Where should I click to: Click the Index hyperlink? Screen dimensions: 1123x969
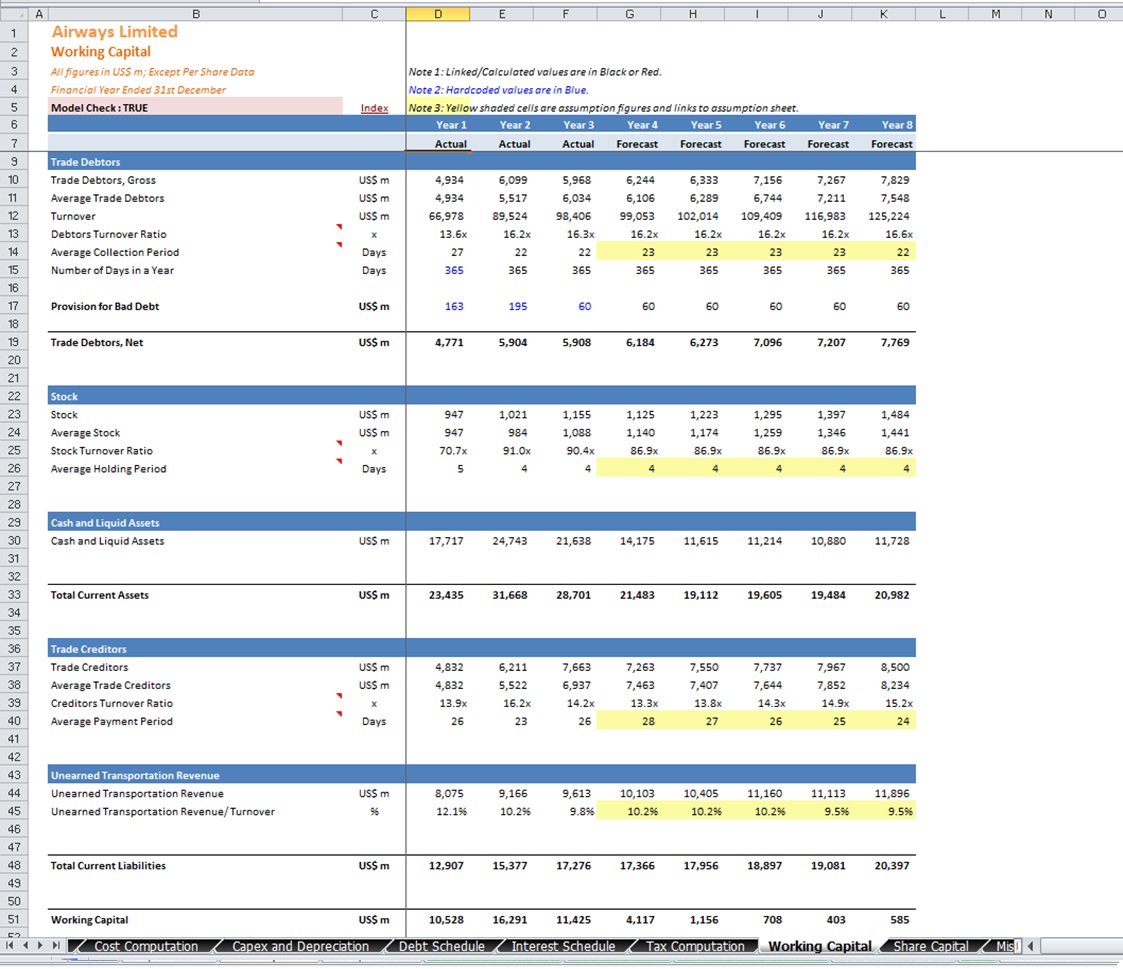pos(375,108)
